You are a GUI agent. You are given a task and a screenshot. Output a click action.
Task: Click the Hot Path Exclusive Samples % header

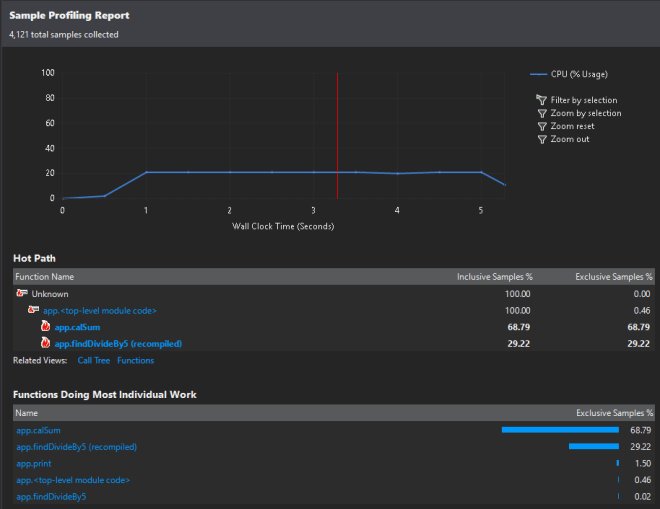(614, 277)
